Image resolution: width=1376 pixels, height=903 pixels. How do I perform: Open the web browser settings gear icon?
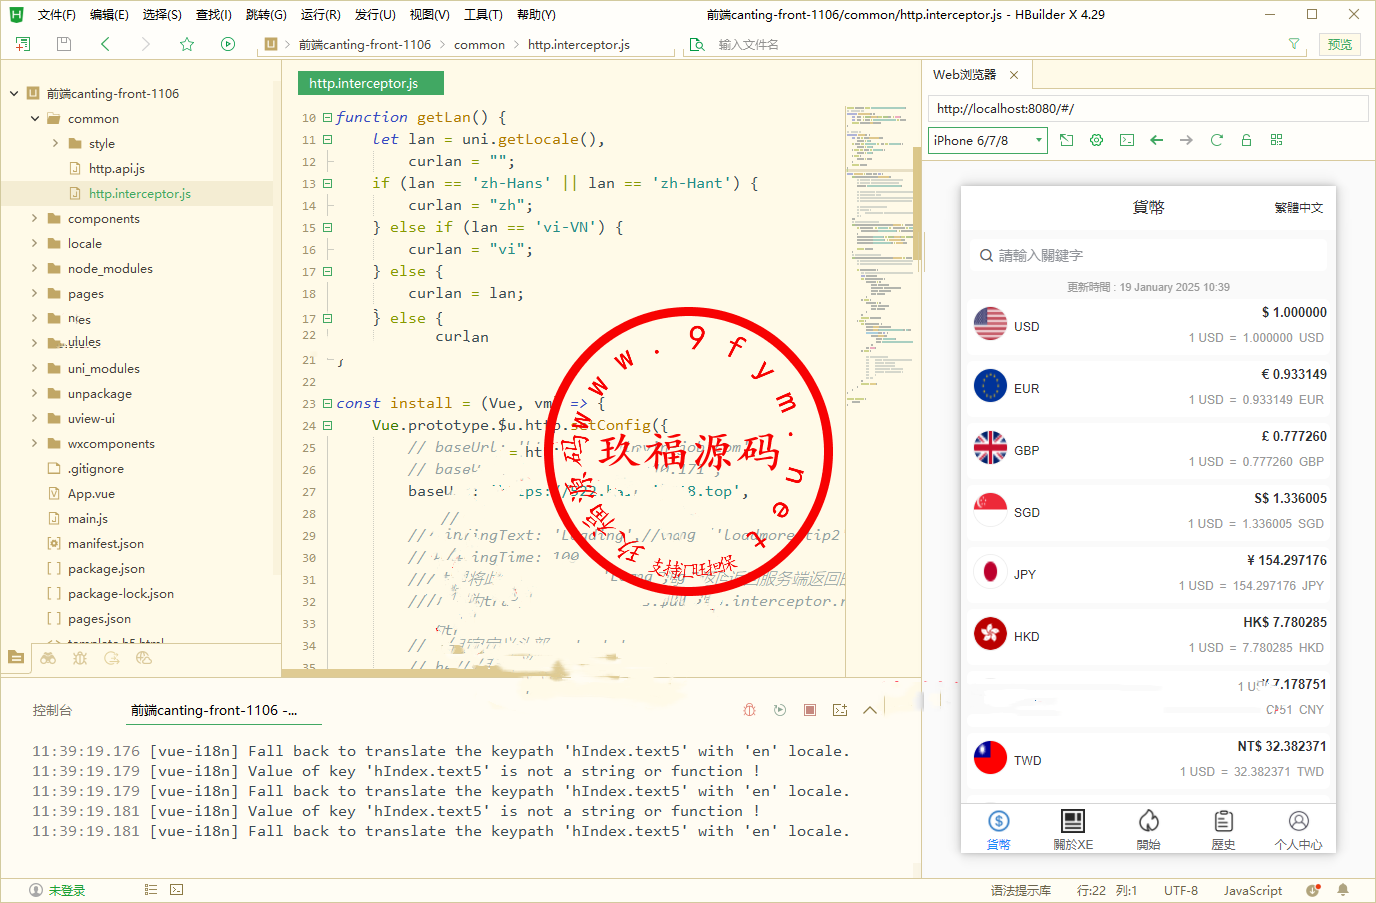[x=1097, y=140]
